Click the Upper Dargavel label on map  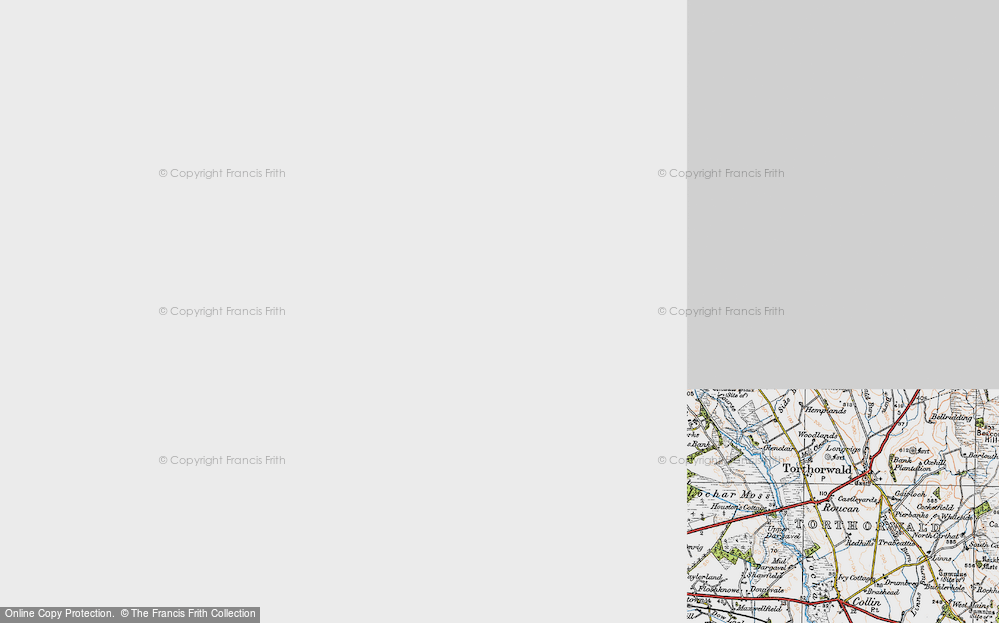click(x=783, y=533)
